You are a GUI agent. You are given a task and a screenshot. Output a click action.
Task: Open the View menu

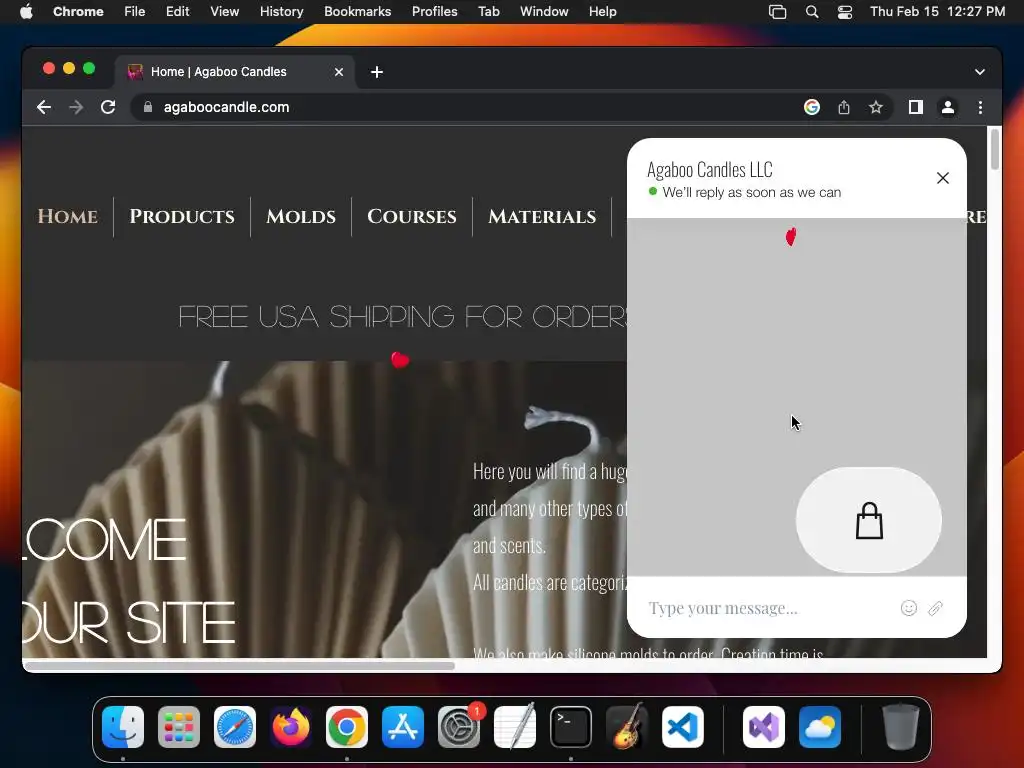224,11
